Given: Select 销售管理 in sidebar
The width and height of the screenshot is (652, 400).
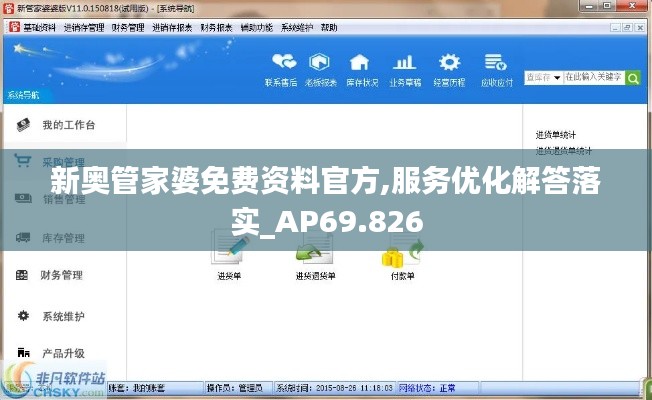Looking at the screenshot, I should pos(64,199).
